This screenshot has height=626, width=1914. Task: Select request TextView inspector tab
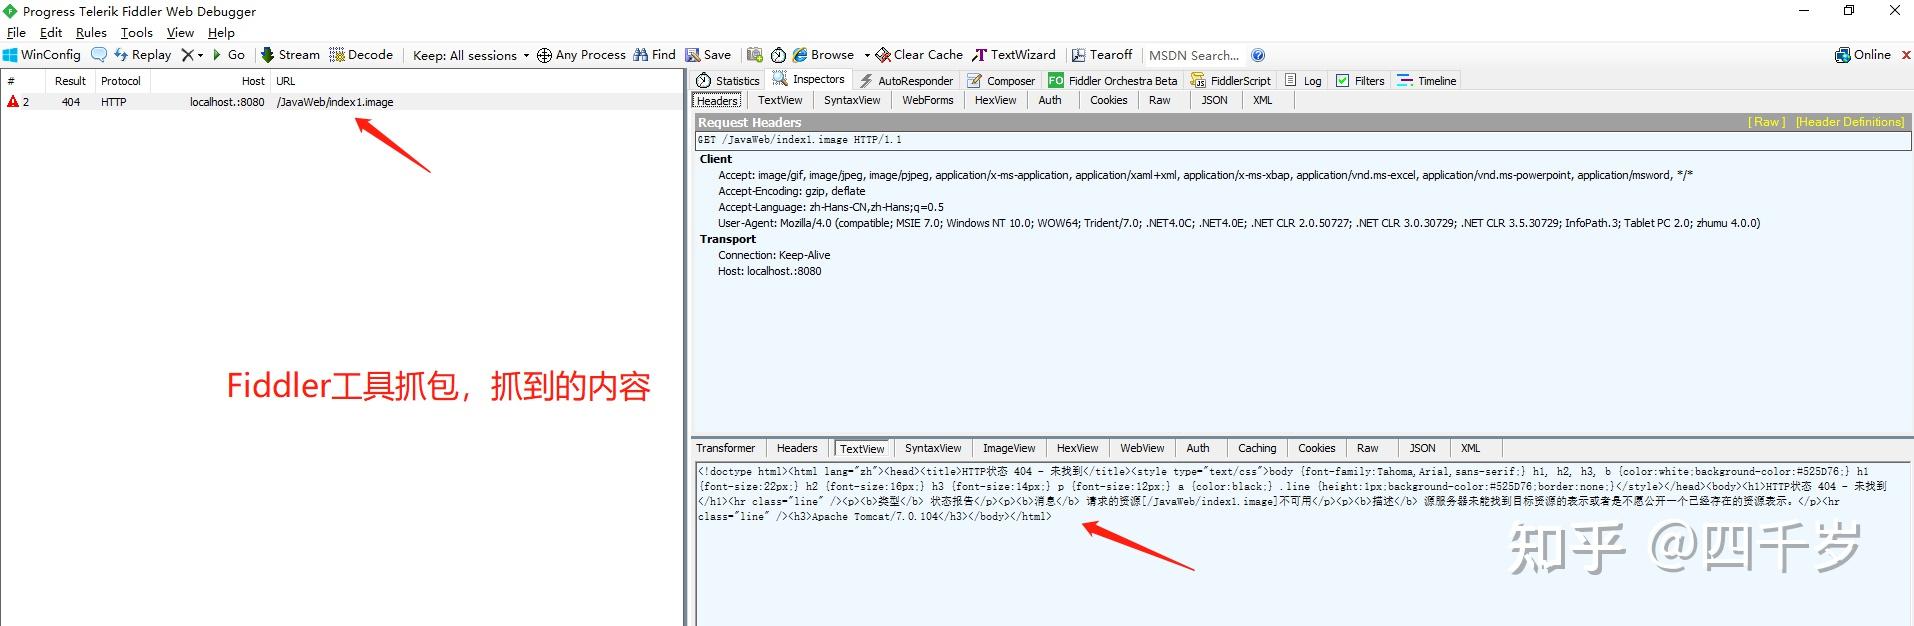tap(780, 100)
